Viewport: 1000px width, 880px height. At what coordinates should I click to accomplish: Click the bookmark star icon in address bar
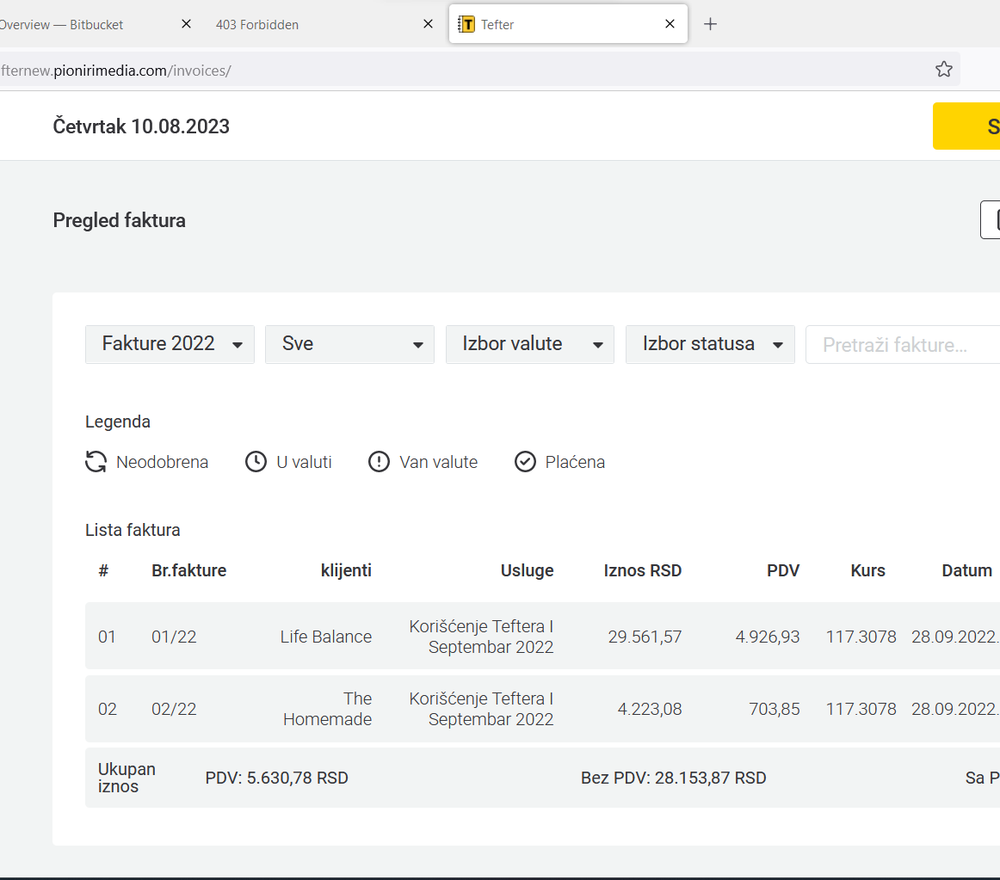943,69
